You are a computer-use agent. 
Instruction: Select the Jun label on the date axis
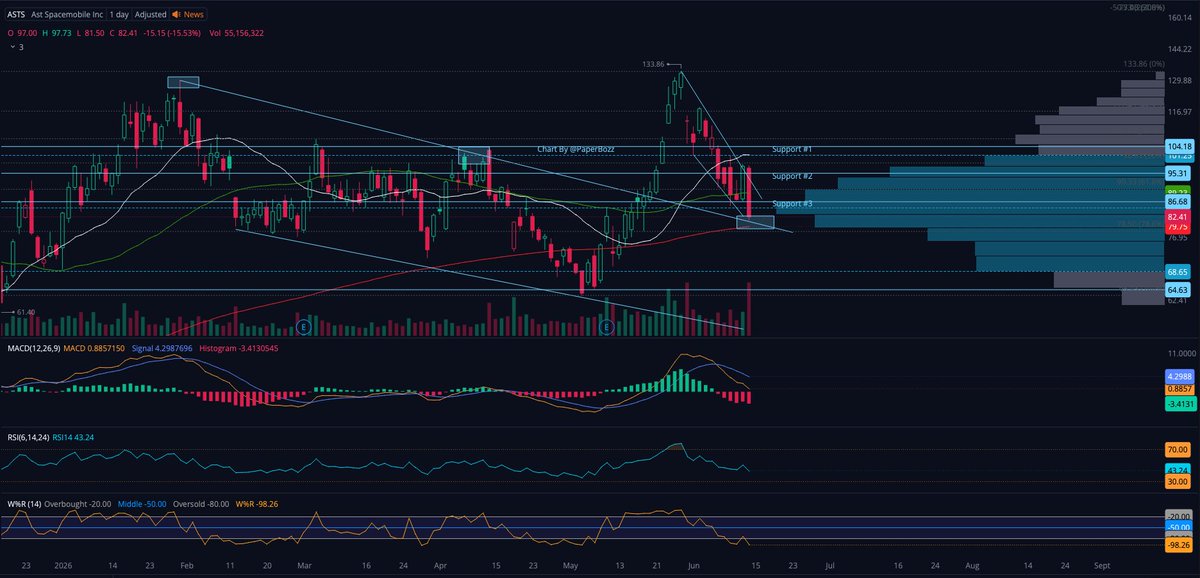[695, 565]
